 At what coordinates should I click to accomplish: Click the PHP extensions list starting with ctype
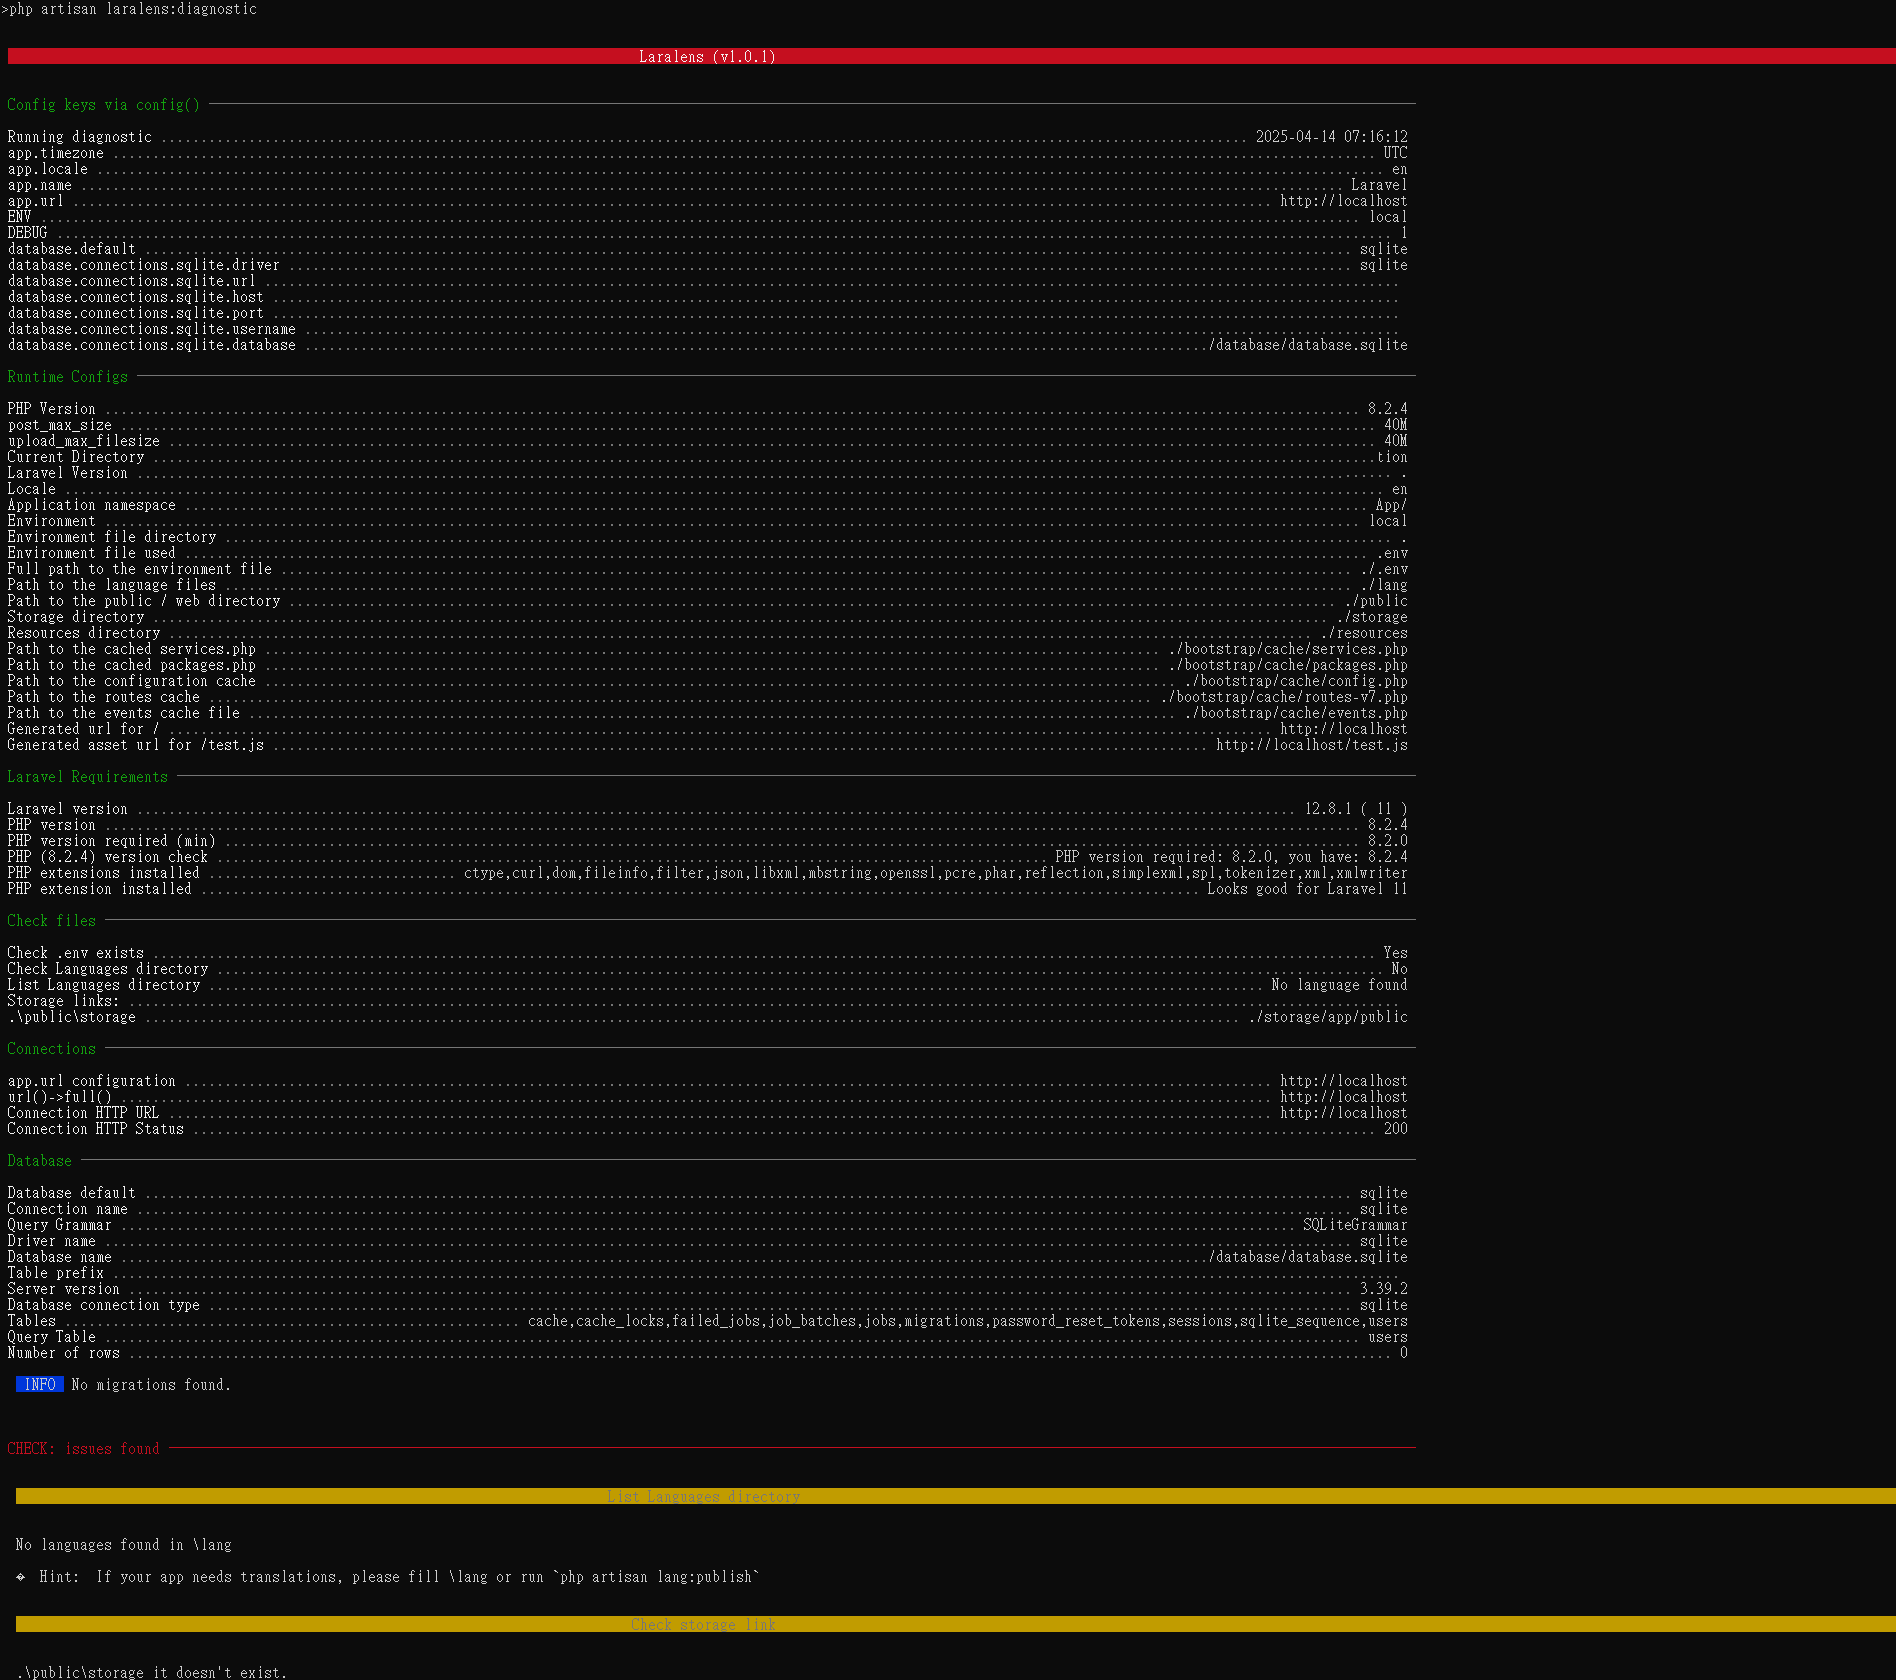tap(936, 873)
